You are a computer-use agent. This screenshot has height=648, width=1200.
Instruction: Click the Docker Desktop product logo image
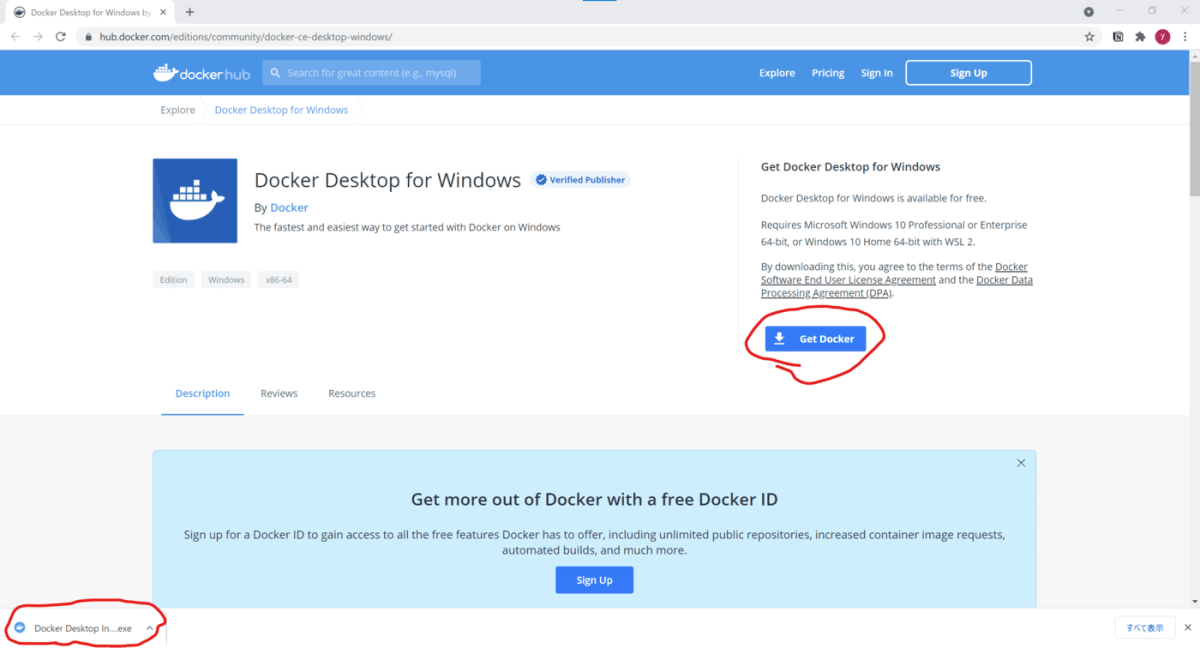195,200
